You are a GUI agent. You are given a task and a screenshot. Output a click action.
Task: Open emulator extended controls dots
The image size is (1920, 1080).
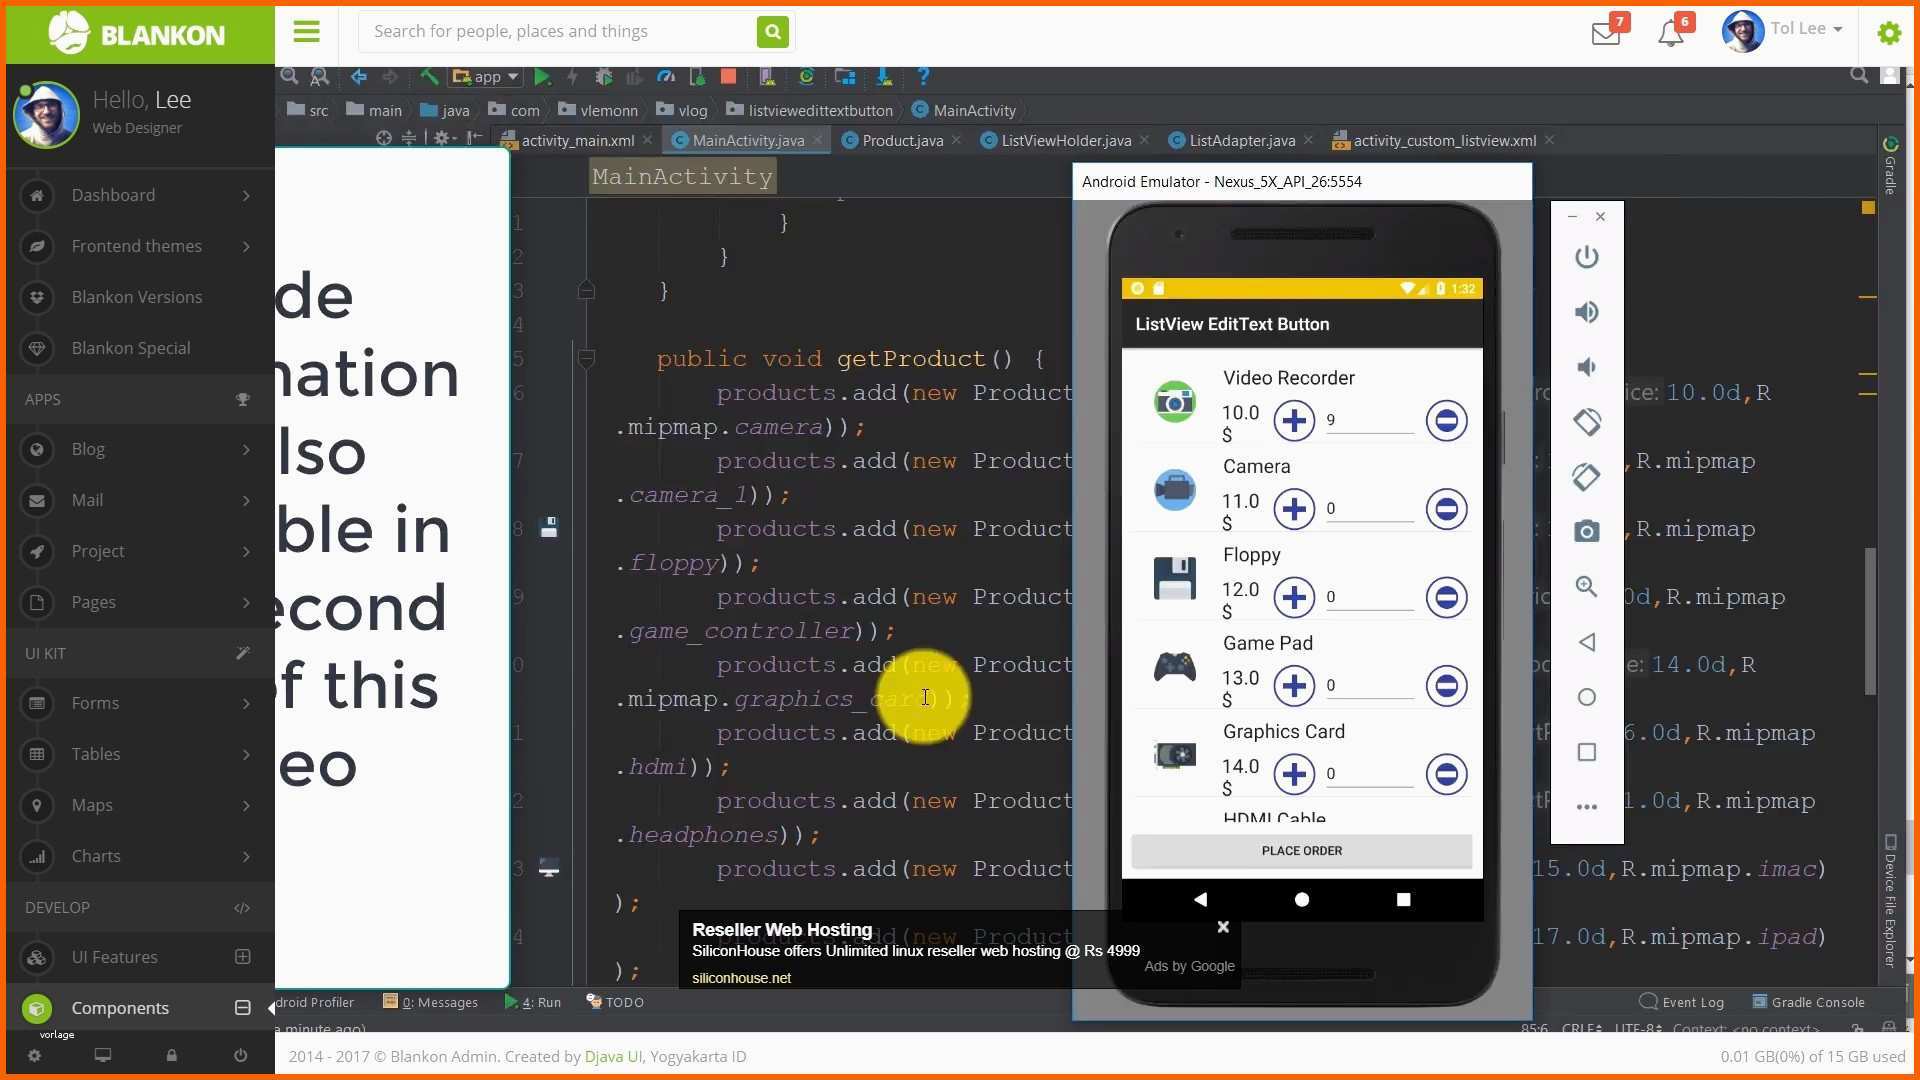(1587, 807)
